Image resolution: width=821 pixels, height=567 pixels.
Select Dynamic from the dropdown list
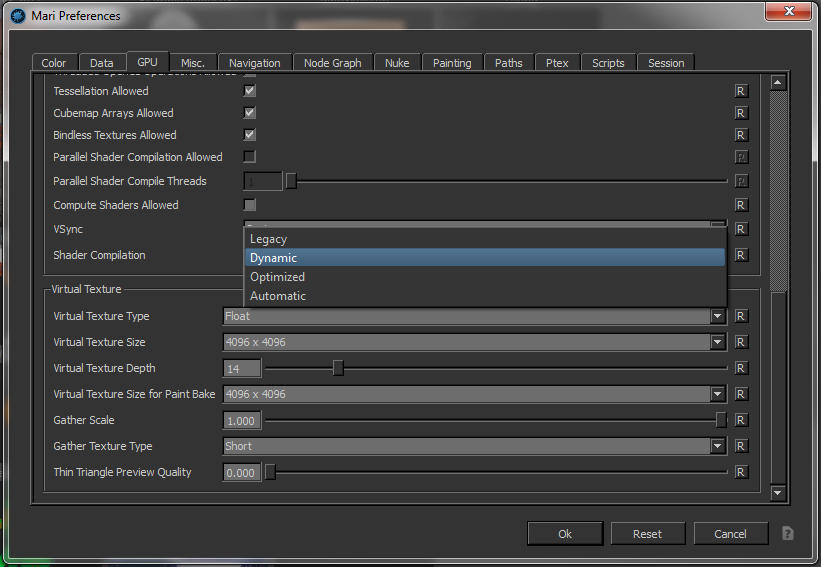pos(485,258)
